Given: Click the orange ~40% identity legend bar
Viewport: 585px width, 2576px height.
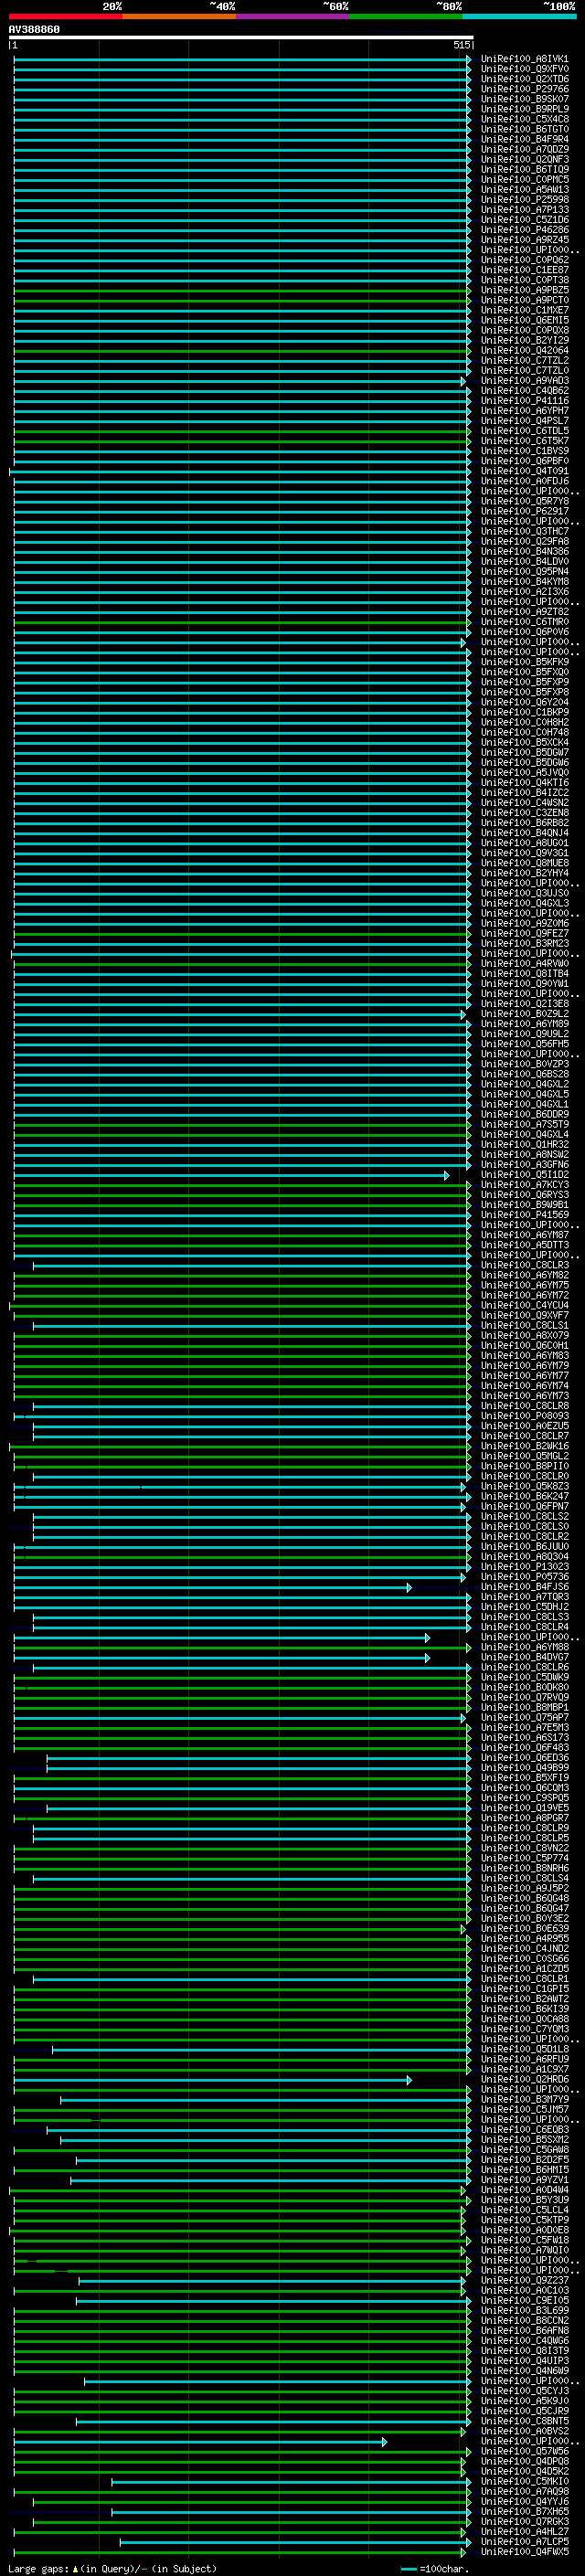Looking at the screenshot, I should 179,16.
